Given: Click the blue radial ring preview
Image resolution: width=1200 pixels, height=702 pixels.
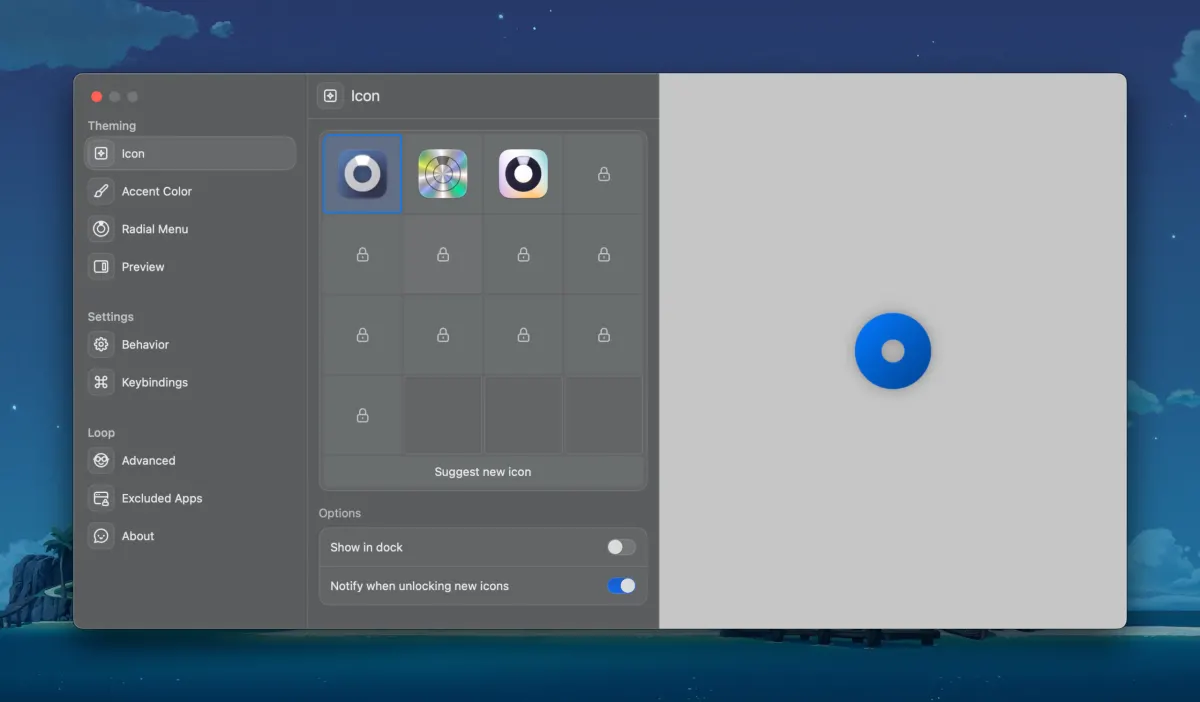Looking at the screenshot, I should click(x=893, y=351).
